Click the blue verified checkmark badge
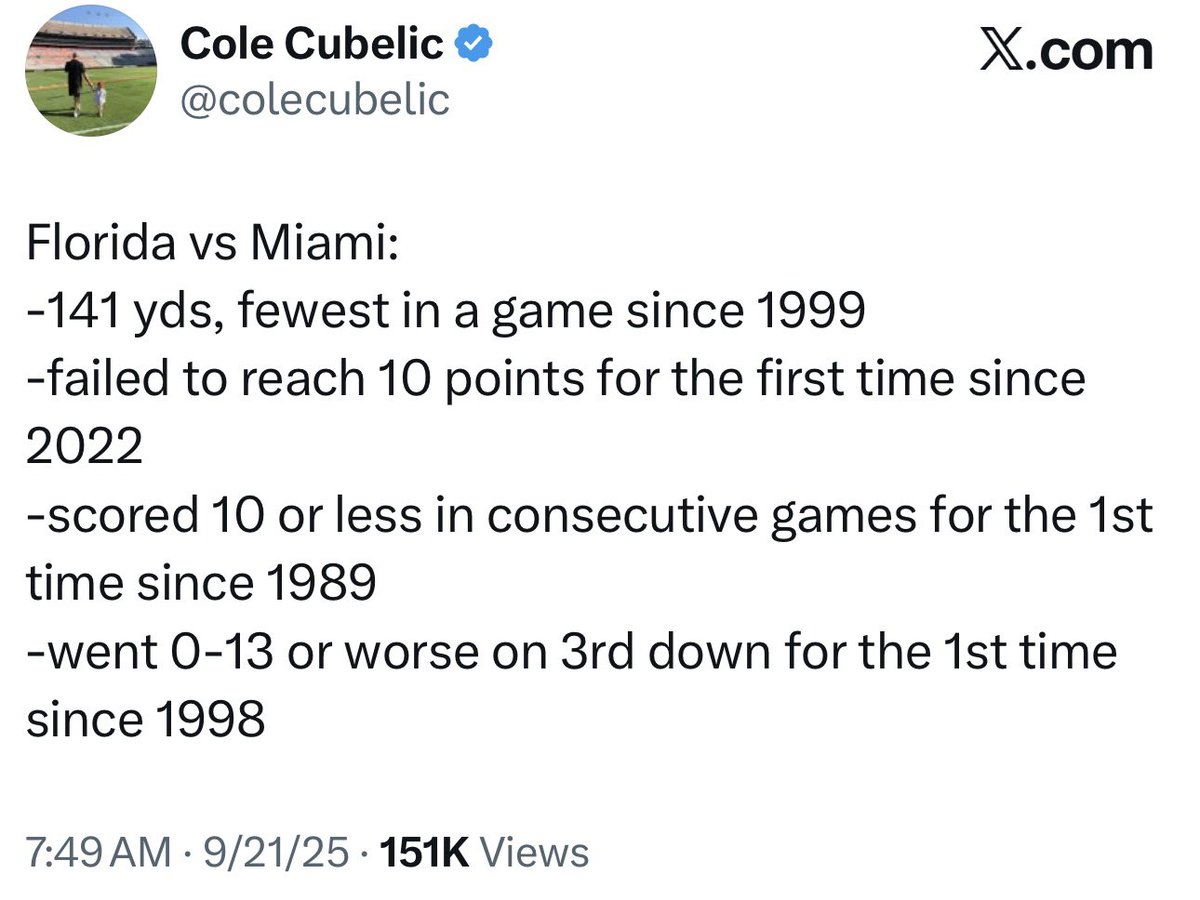 [x=471, y=44]
